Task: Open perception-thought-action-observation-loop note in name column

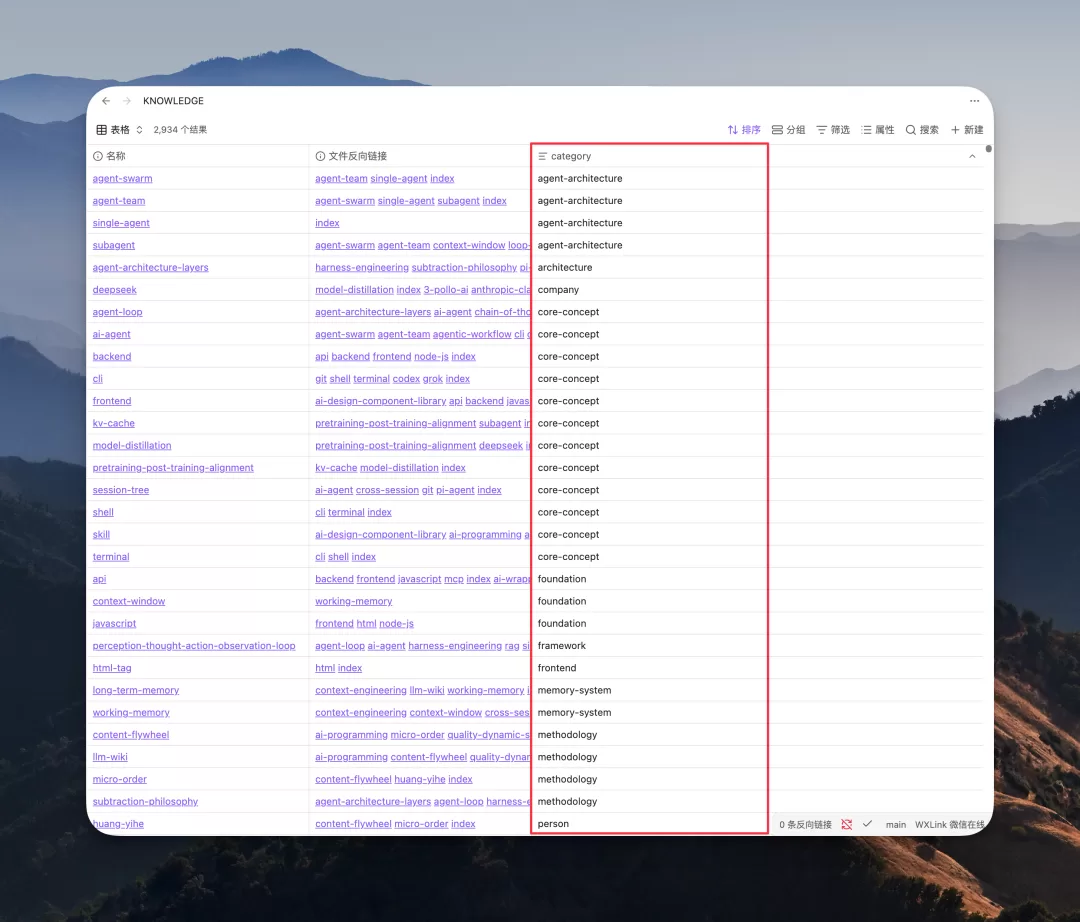Action: (x=194, y=646)
